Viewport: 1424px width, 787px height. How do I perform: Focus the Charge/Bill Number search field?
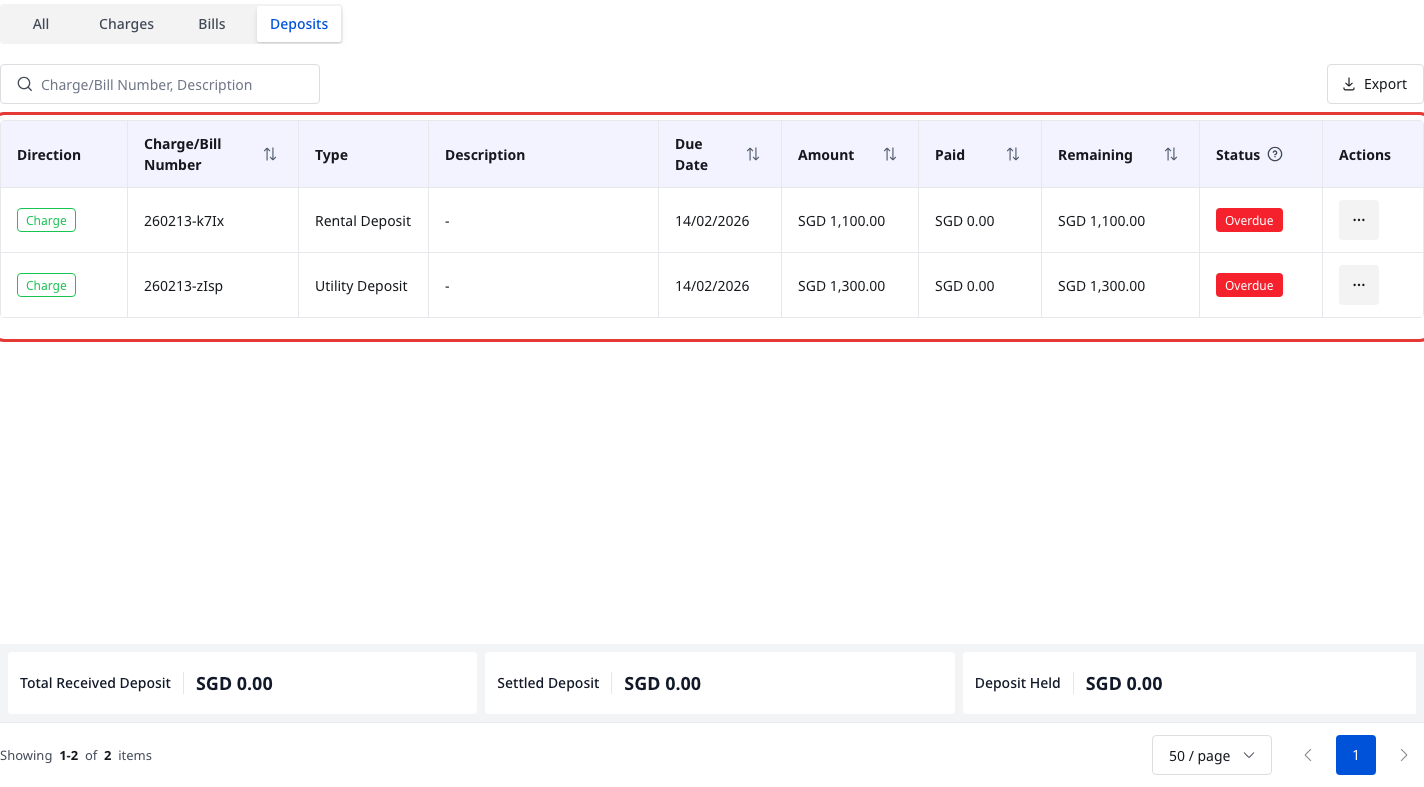[x=160, y=84]
